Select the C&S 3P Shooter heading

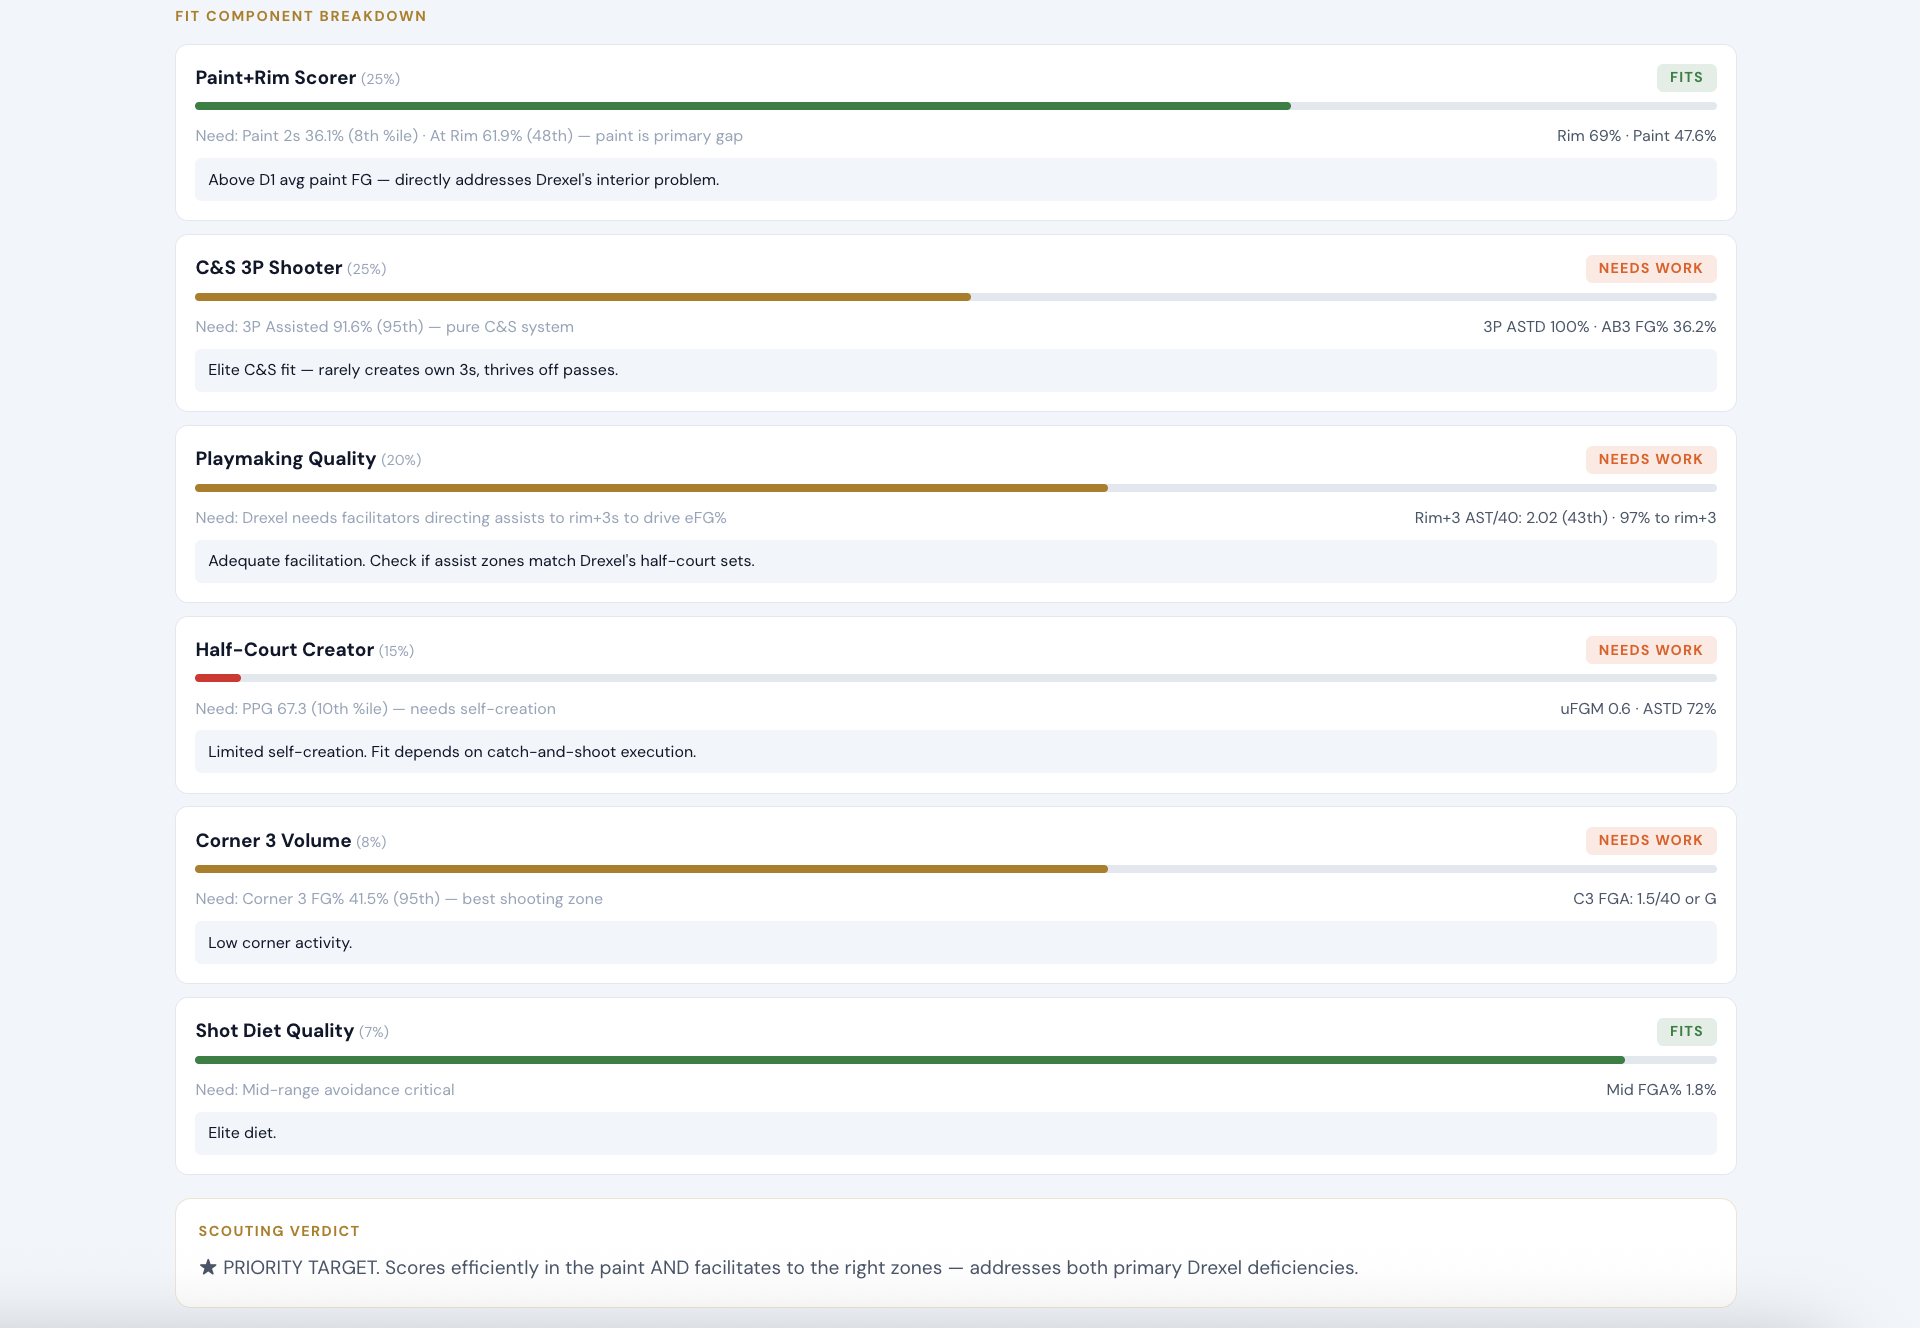pyautogui.click(x=269, y=268)
